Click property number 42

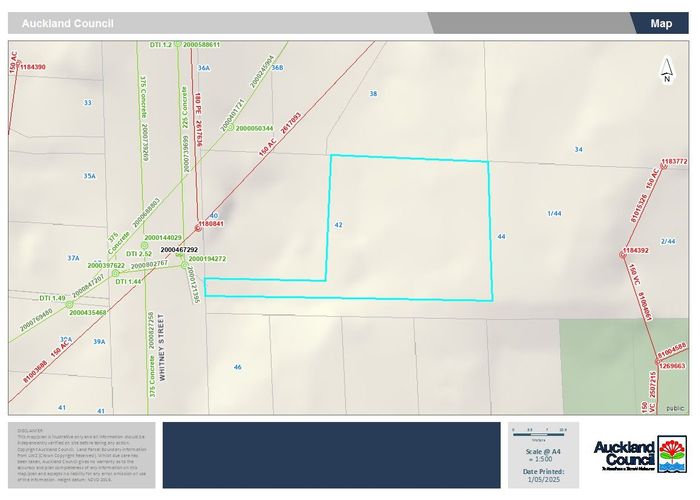pos(338,225)
